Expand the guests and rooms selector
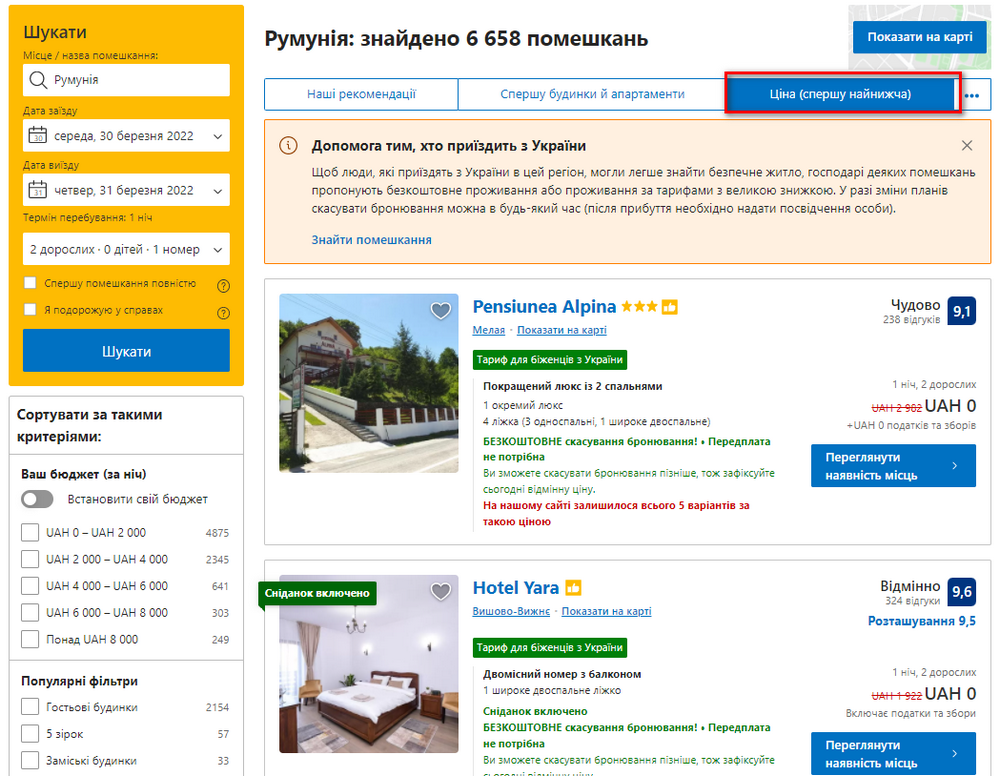Screen dimensions: 1000x776 click(126, 249)
